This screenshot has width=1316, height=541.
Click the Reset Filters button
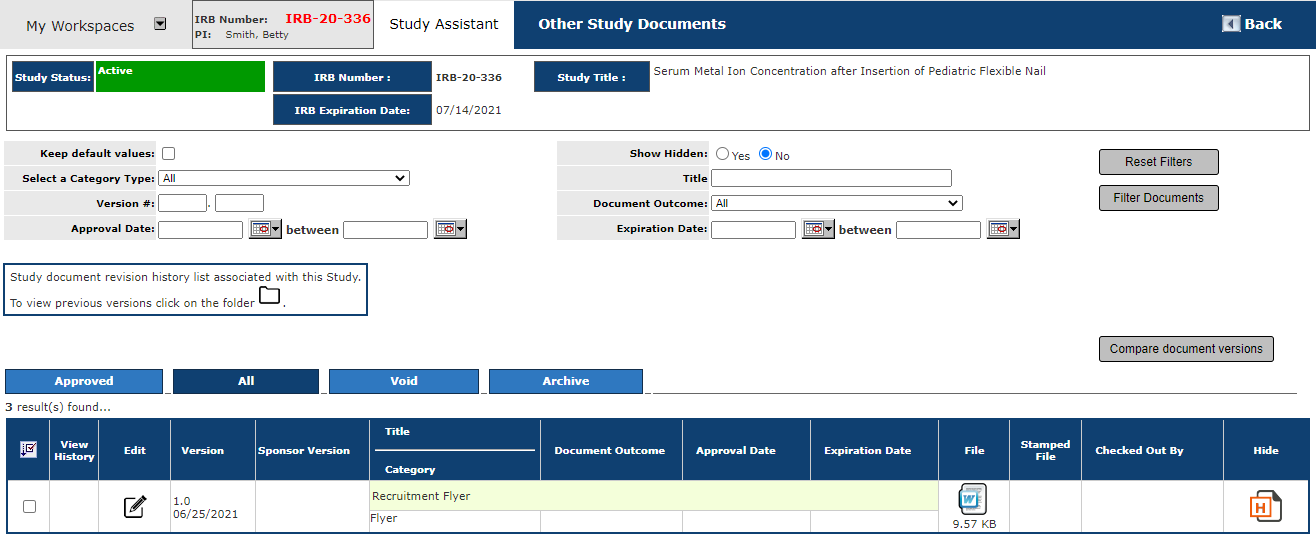point(1159,162)
